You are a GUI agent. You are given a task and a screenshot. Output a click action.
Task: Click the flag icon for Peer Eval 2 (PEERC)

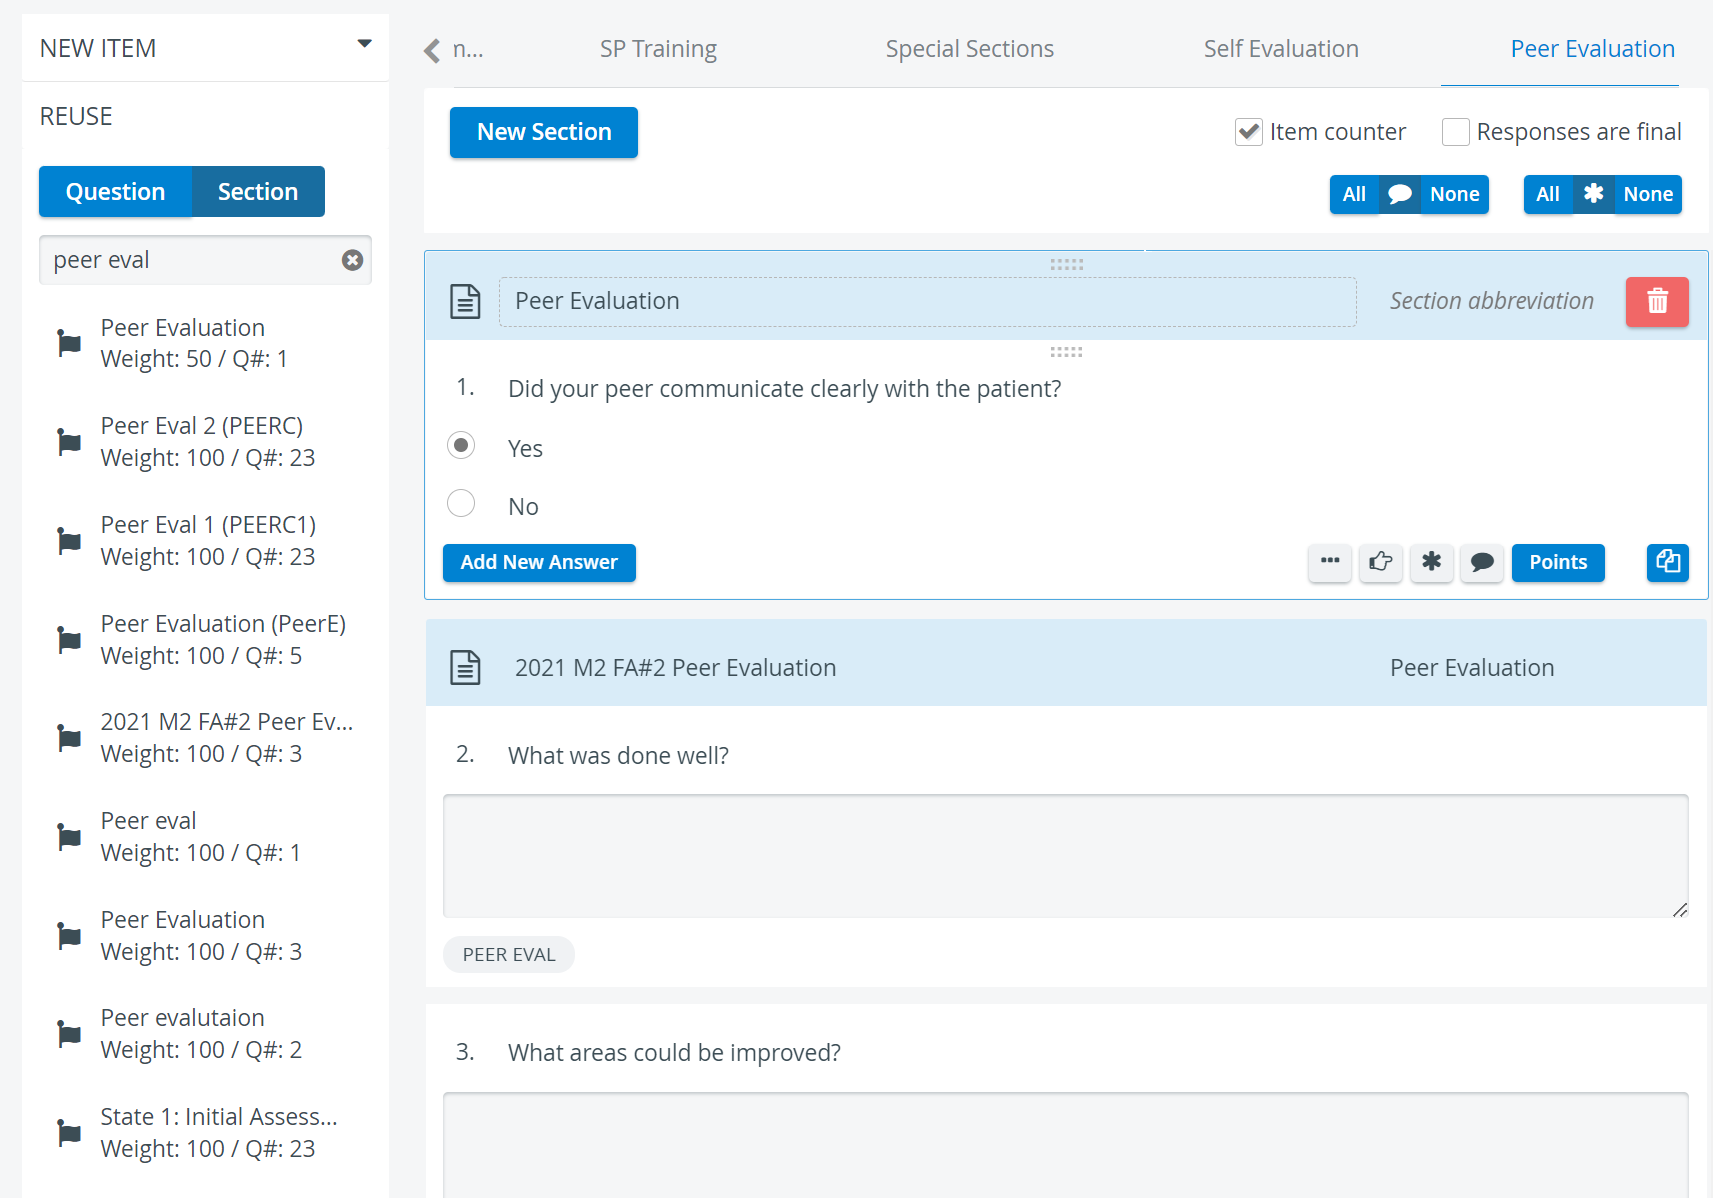tap(69, 441)
